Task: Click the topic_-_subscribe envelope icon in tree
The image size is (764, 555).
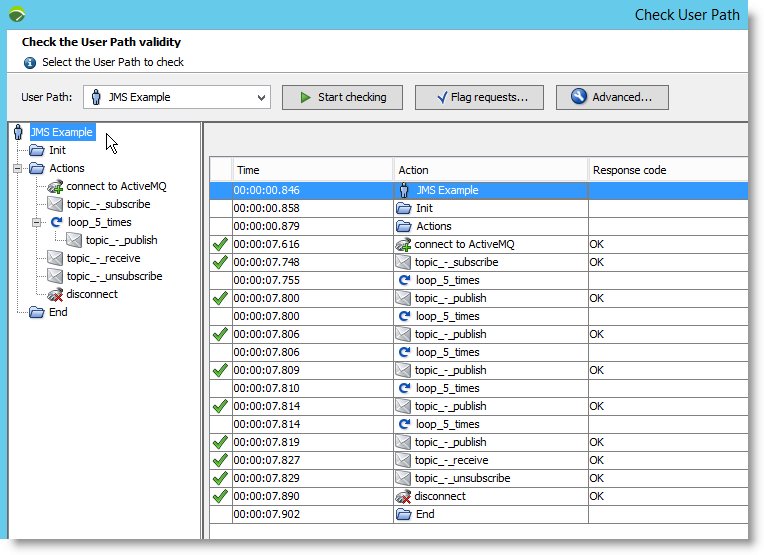Action: click(x=56, y=204)
